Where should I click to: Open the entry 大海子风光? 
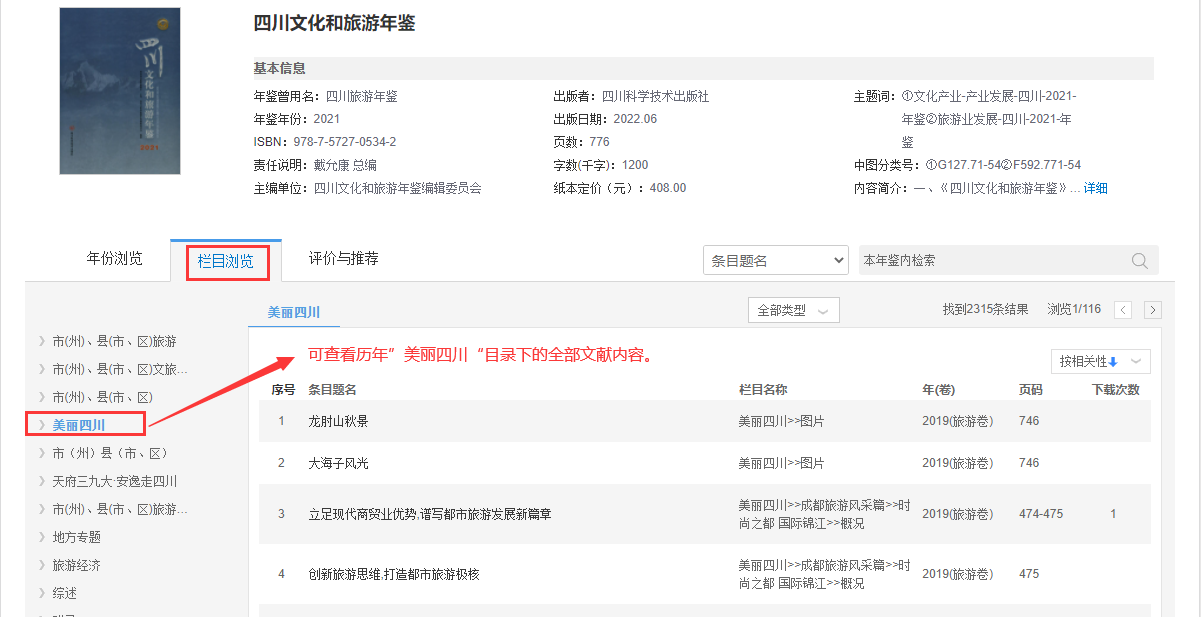(x=338, y=463)
